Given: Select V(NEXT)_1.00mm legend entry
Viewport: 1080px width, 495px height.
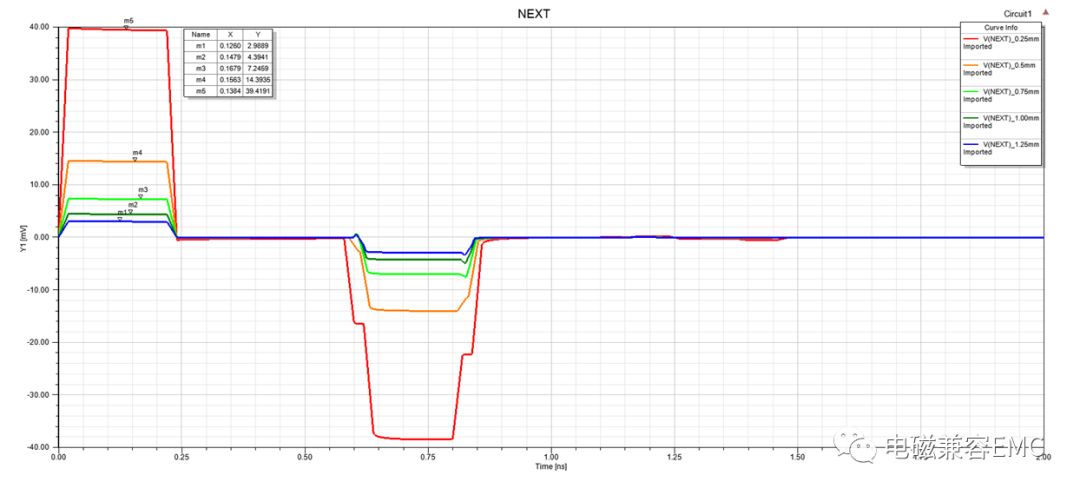Looking at the screenshot, I should [1011, 118].
